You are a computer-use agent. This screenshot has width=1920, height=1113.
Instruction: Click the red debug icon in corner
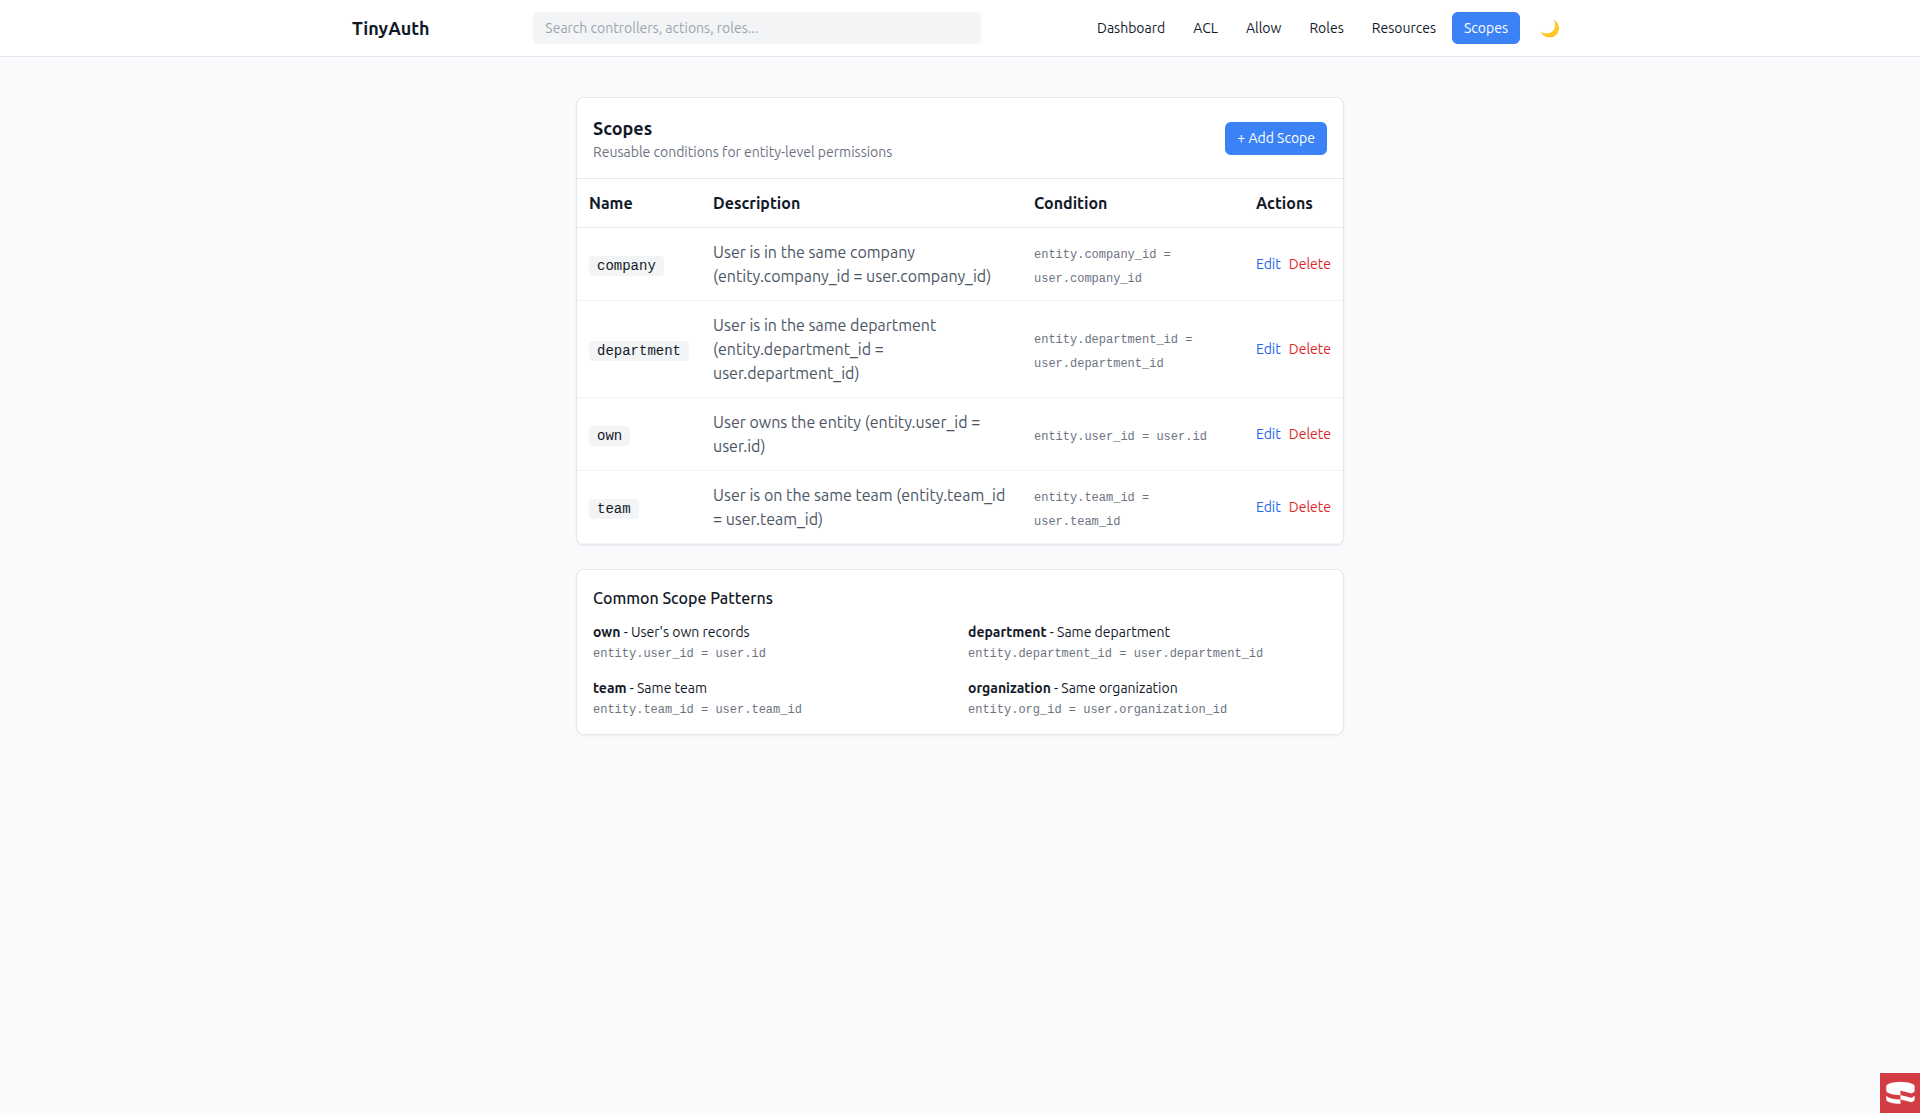1899,1092
